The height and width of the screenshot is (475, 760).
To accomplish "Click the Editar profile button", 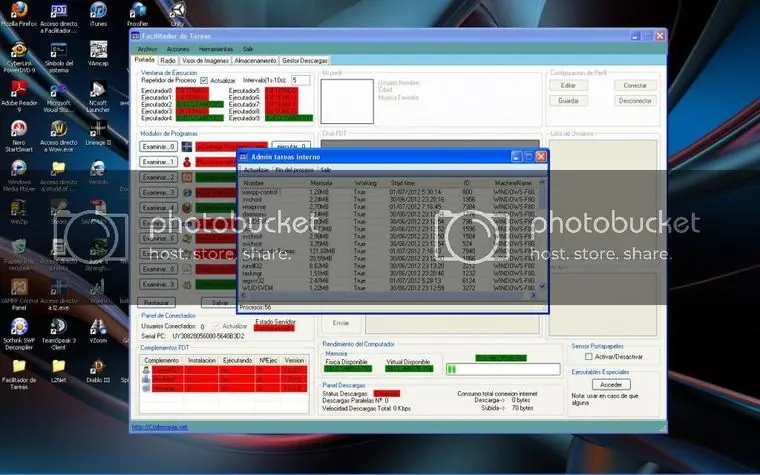I will pos(568,85).
